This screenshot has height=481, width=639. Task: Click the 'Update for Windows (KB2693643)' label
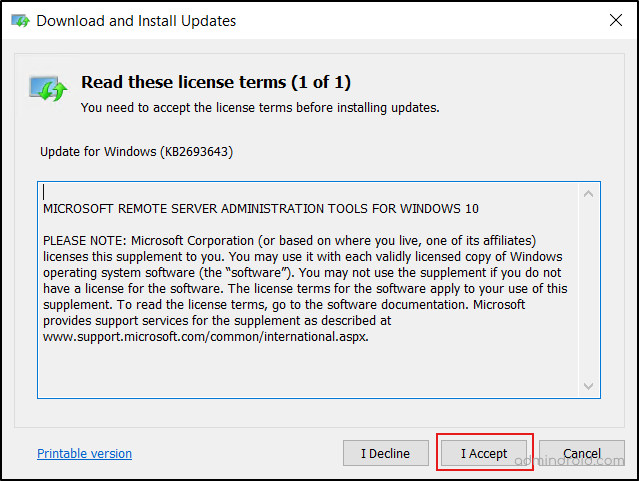136,151
